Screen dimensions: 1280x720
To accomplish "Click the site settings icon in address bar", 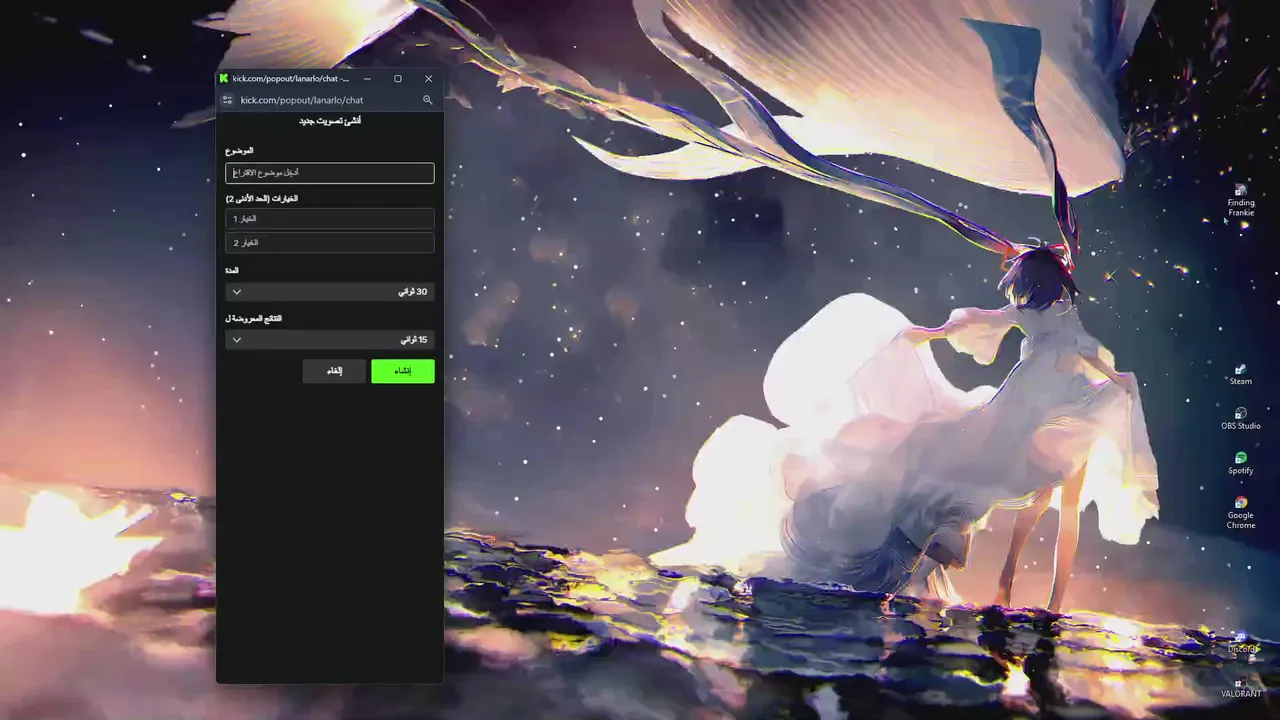I will tap(227, 100).
